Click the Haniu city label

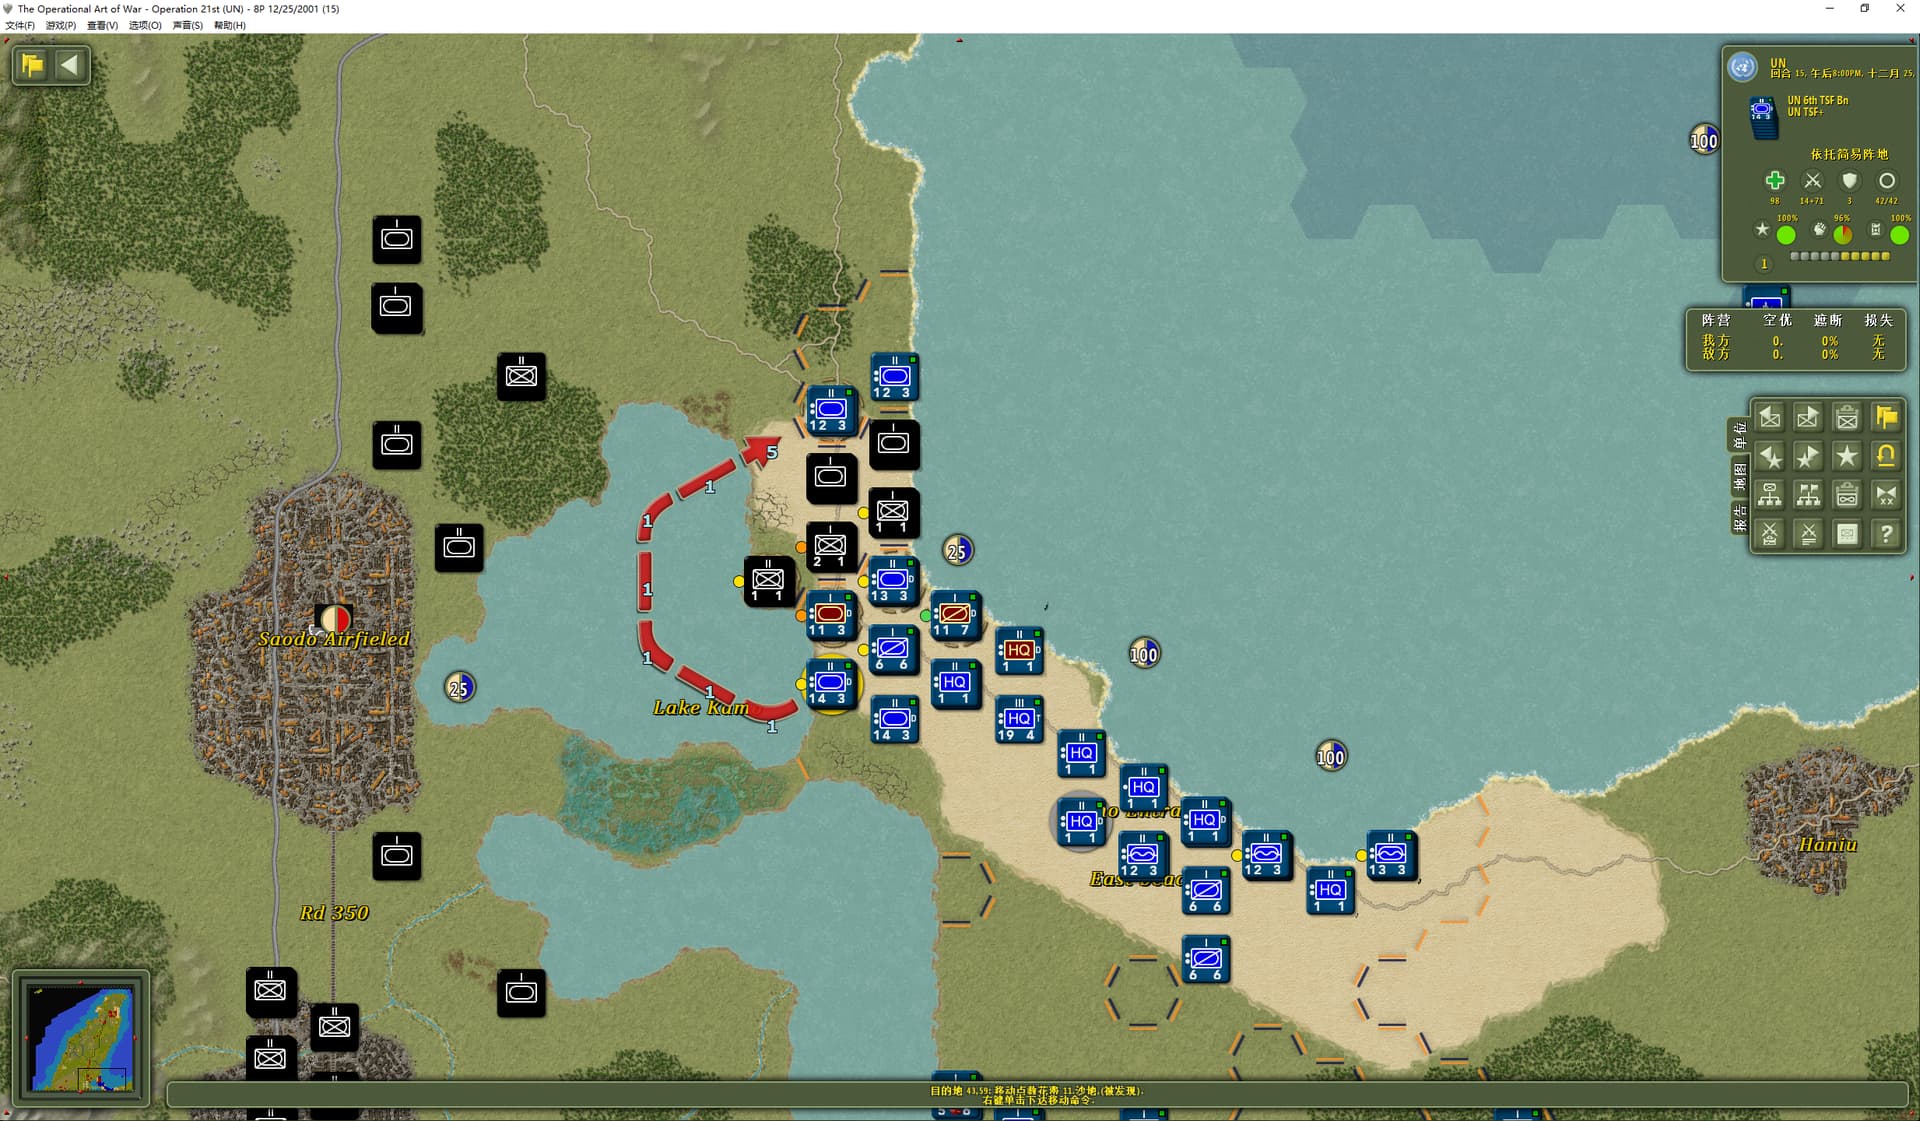1827,845
